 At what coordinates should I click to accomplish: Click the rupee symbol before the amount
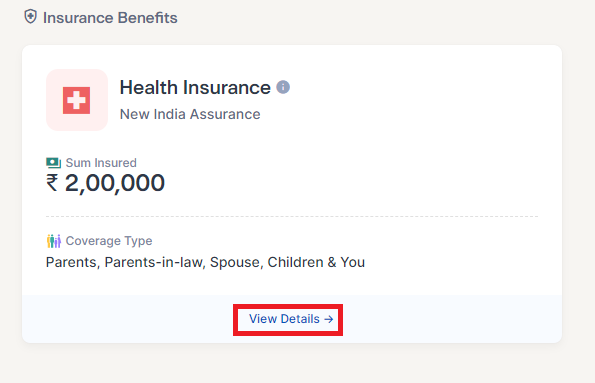tap(52, 183)
